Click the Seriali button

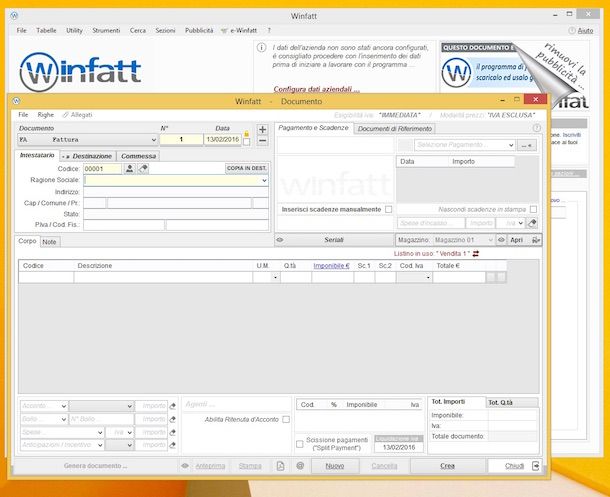[x=334, y=240]
